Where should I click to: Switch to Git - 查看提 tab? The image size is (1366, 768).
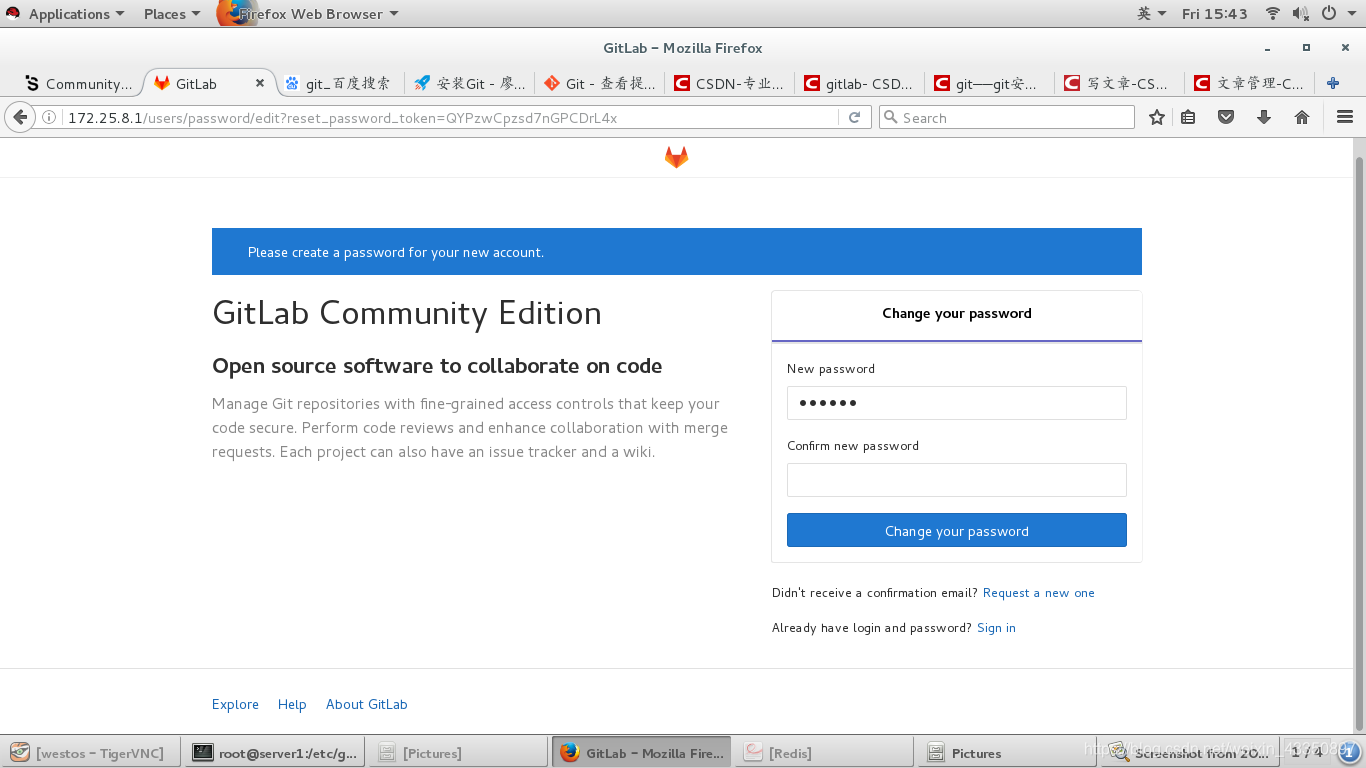(x=599, y=84)
